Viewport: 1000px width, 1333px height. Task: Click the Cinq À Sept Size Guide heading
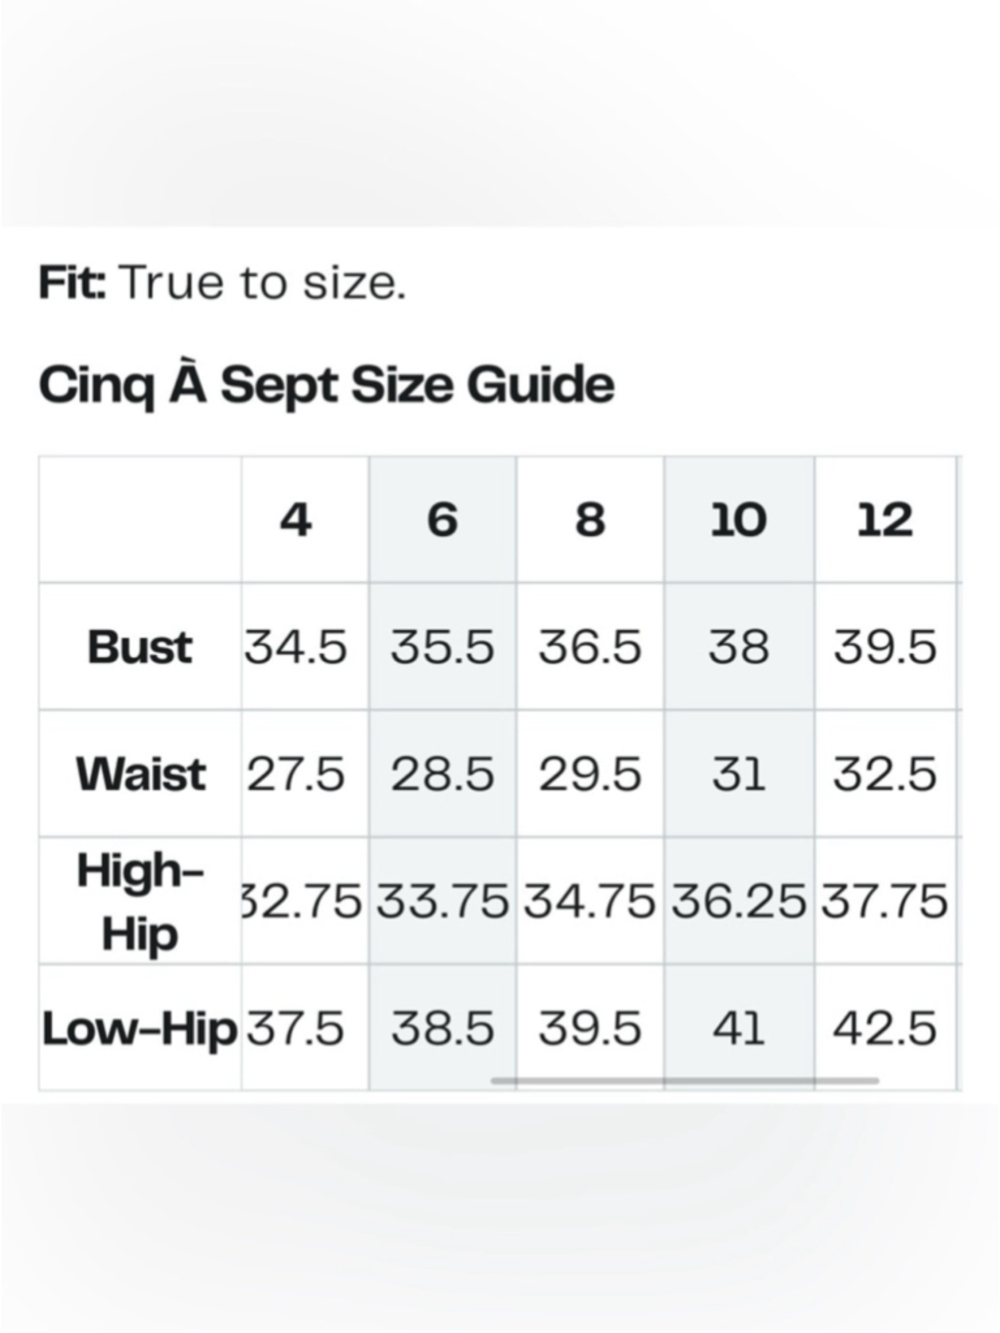pos(326,386)
